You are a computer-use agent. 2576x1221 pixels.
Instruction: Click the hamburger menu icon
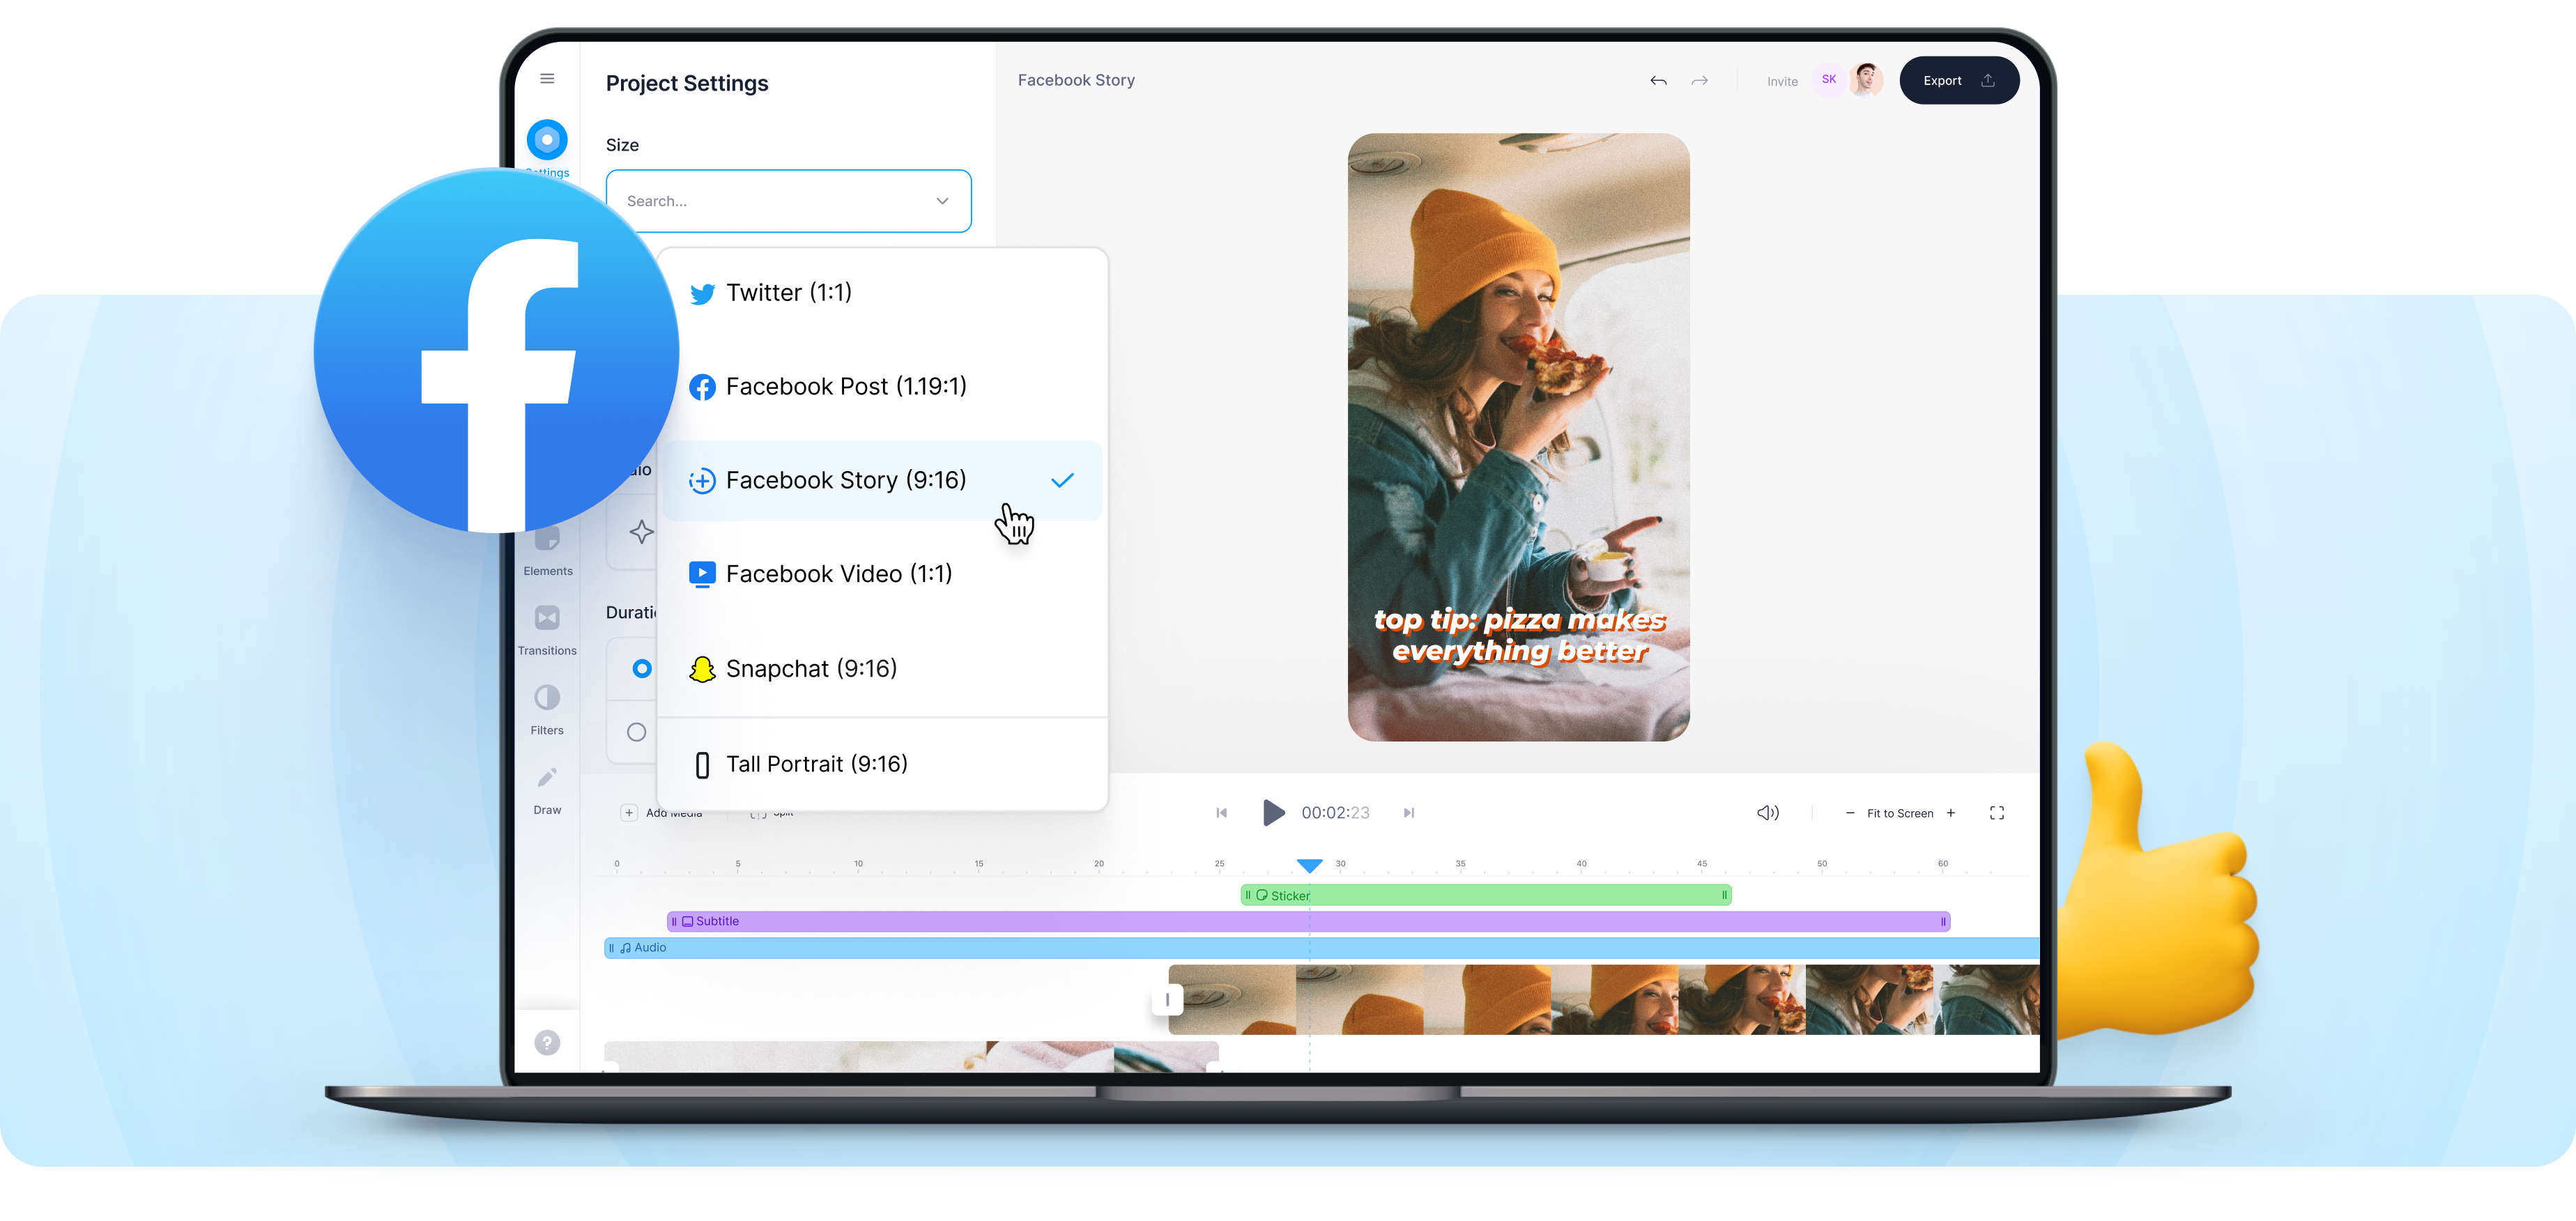[547, 78]
